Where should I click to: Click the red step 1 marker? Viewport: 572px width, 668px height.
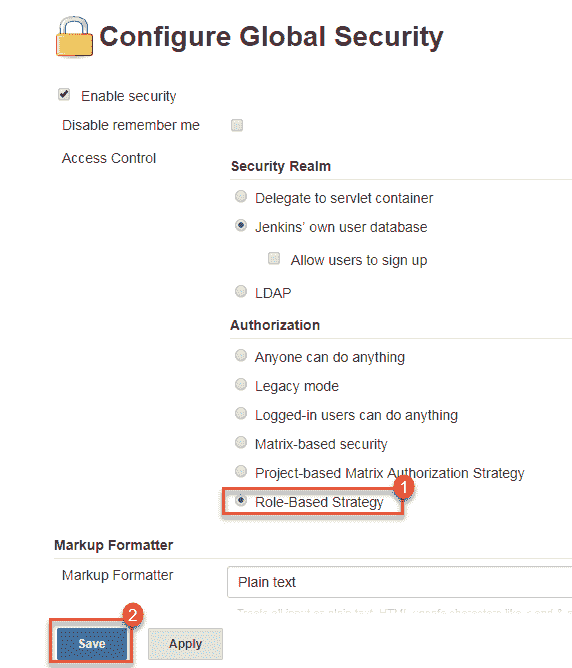pos(403,487)
